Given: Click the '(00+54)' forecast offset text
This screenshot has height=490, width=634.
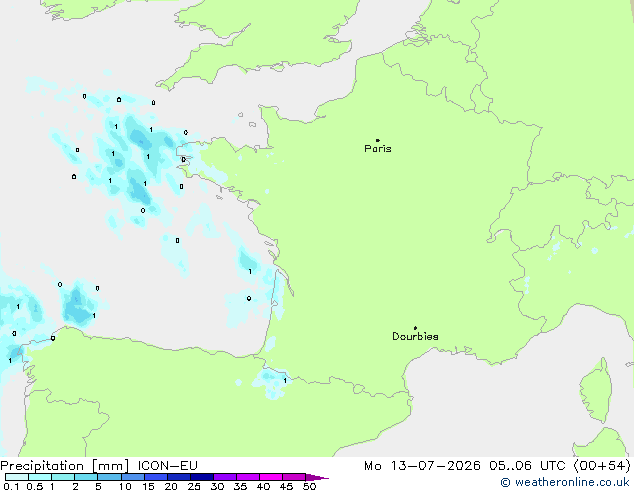Looking at the screenshot, I should click(x=602, y=466).
